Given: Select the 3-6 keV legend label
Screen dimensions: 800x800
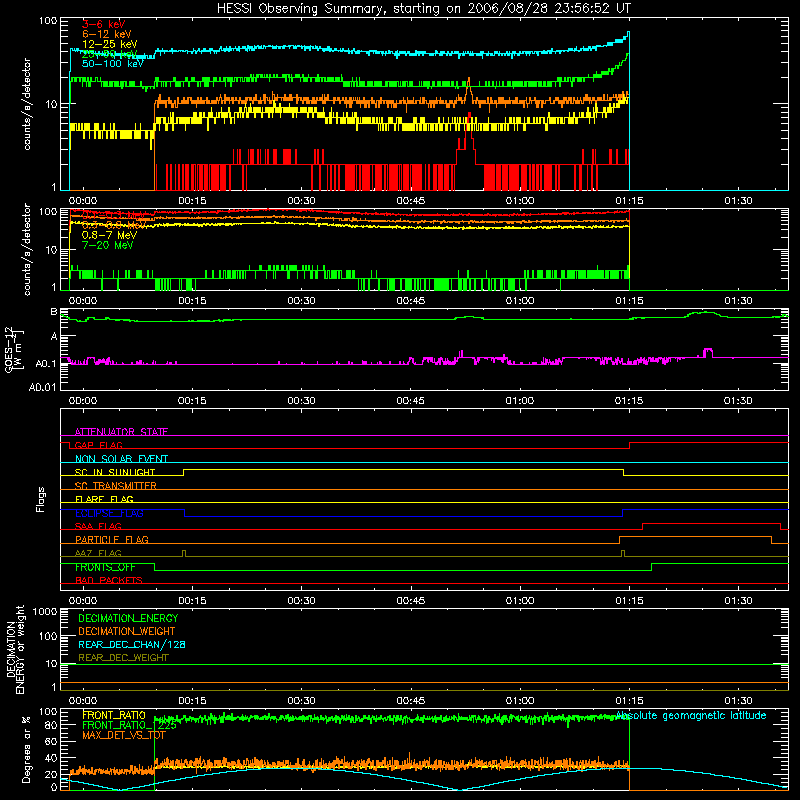Looking at the screenshot, I should tap(103, 24).
